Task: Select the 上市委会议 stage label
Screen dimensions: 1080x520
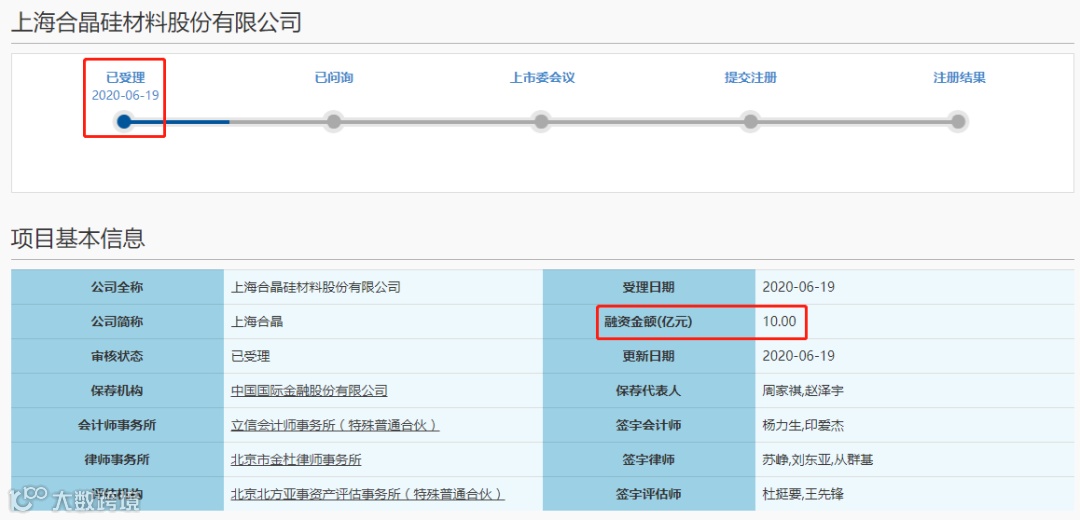Action: 542,78
